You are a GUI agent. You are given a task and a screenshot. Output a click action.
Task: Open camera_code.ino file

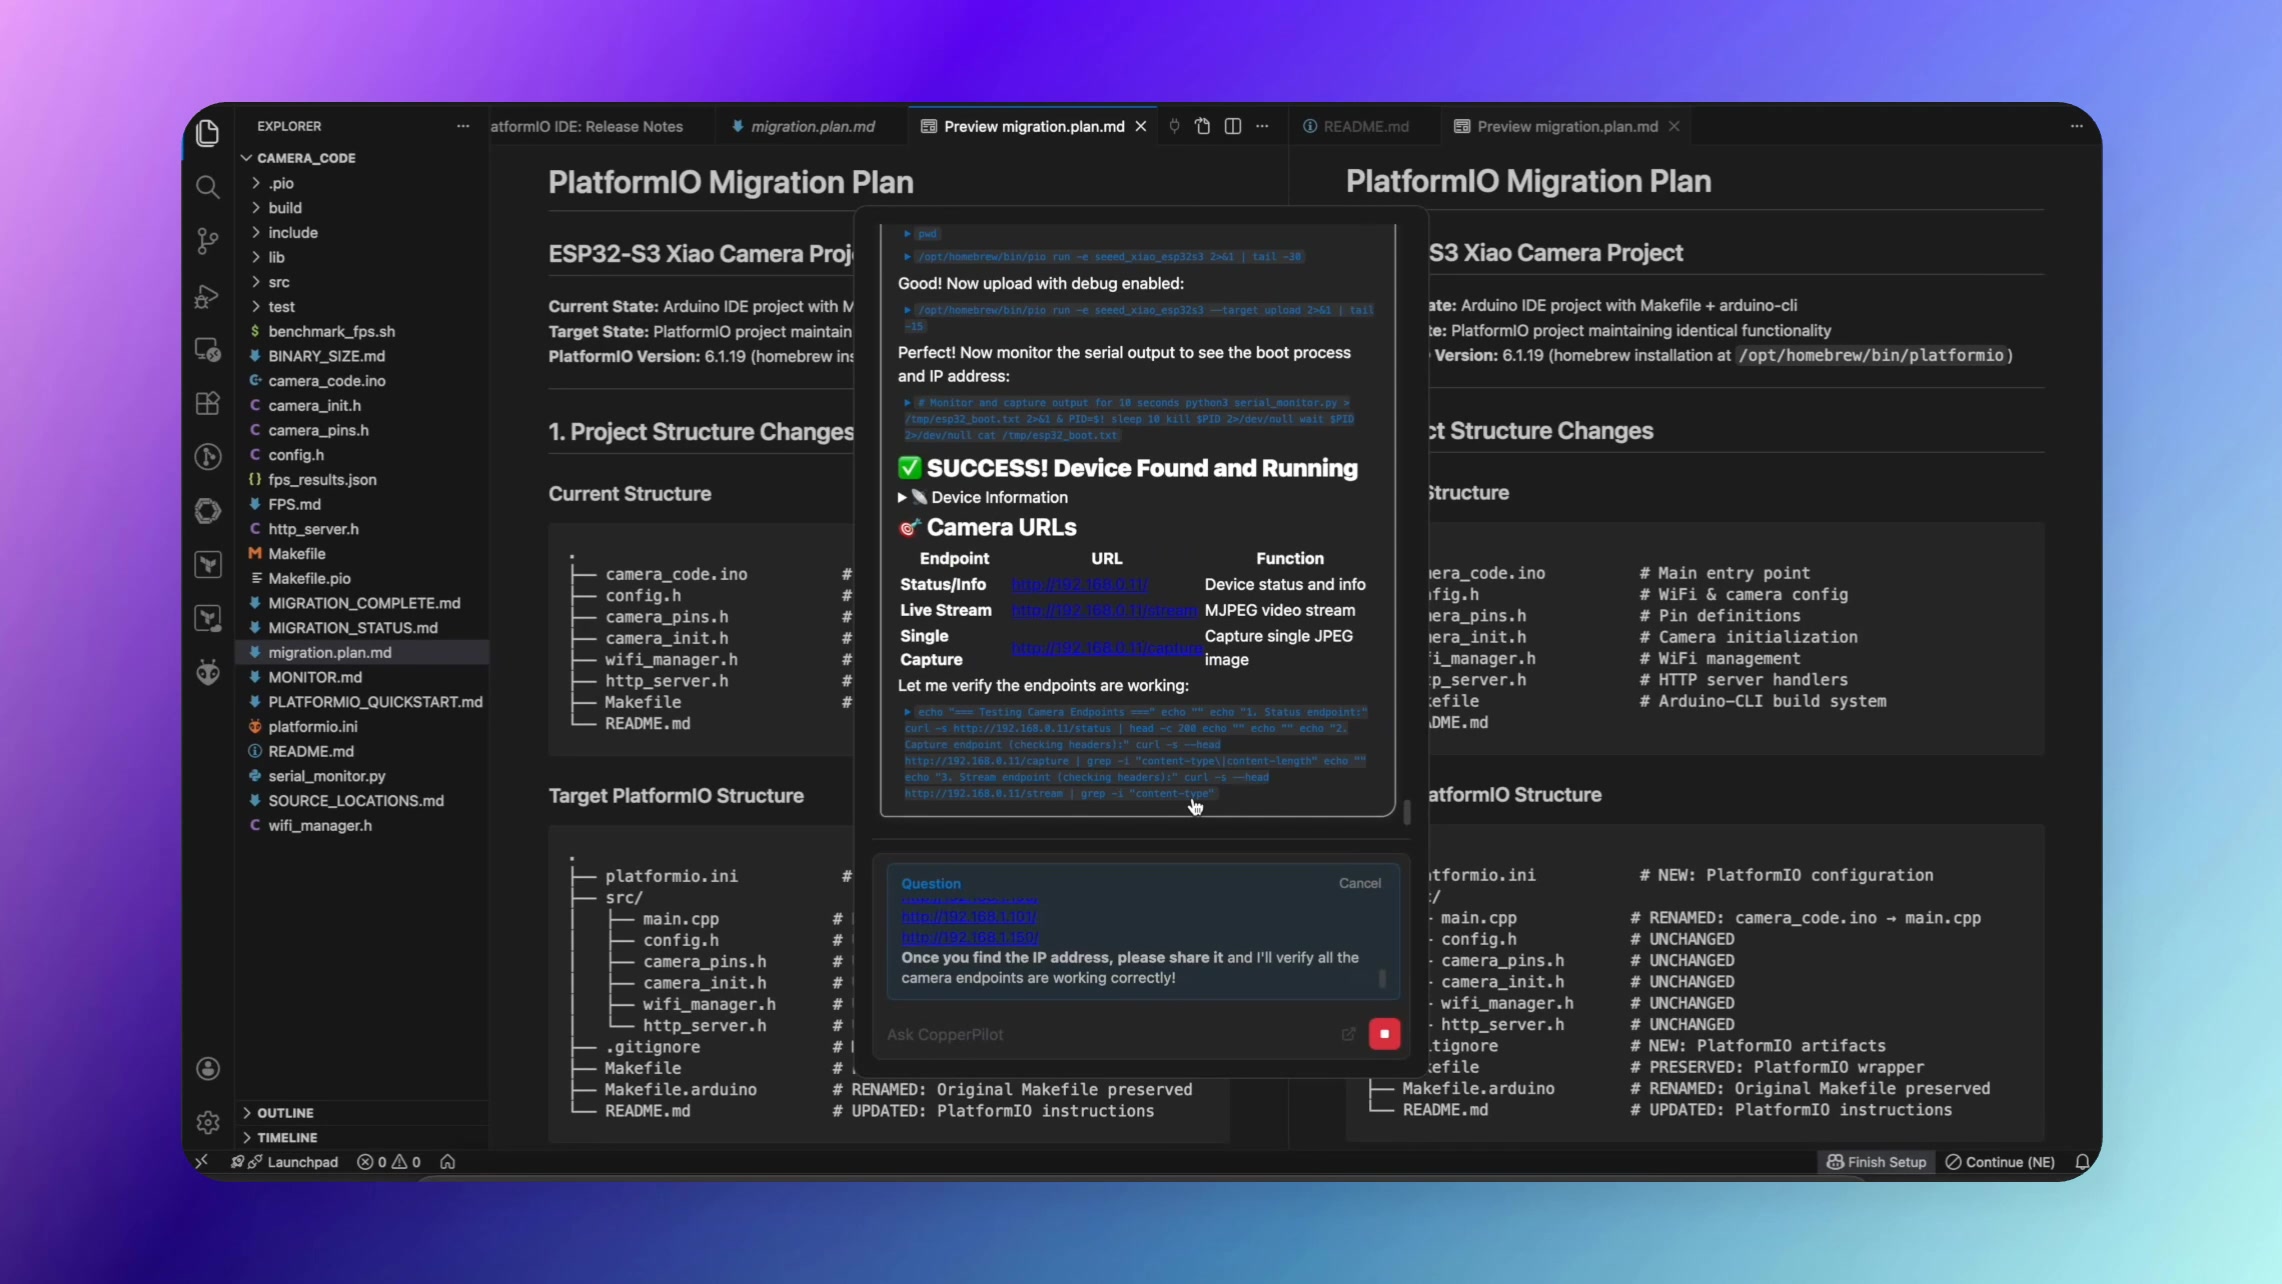(x=362, y=381)
